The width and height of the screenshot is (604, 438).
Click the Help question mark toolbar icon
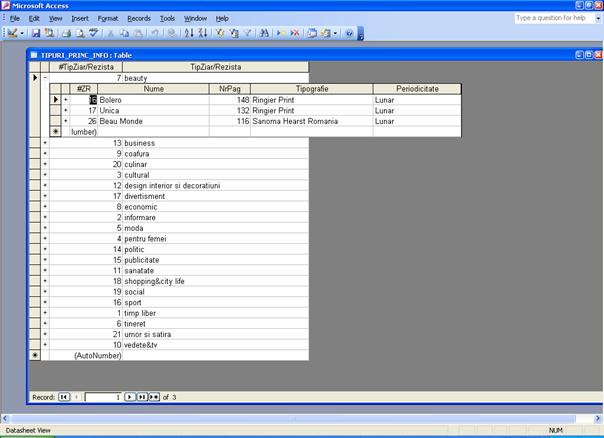[349, 33]
